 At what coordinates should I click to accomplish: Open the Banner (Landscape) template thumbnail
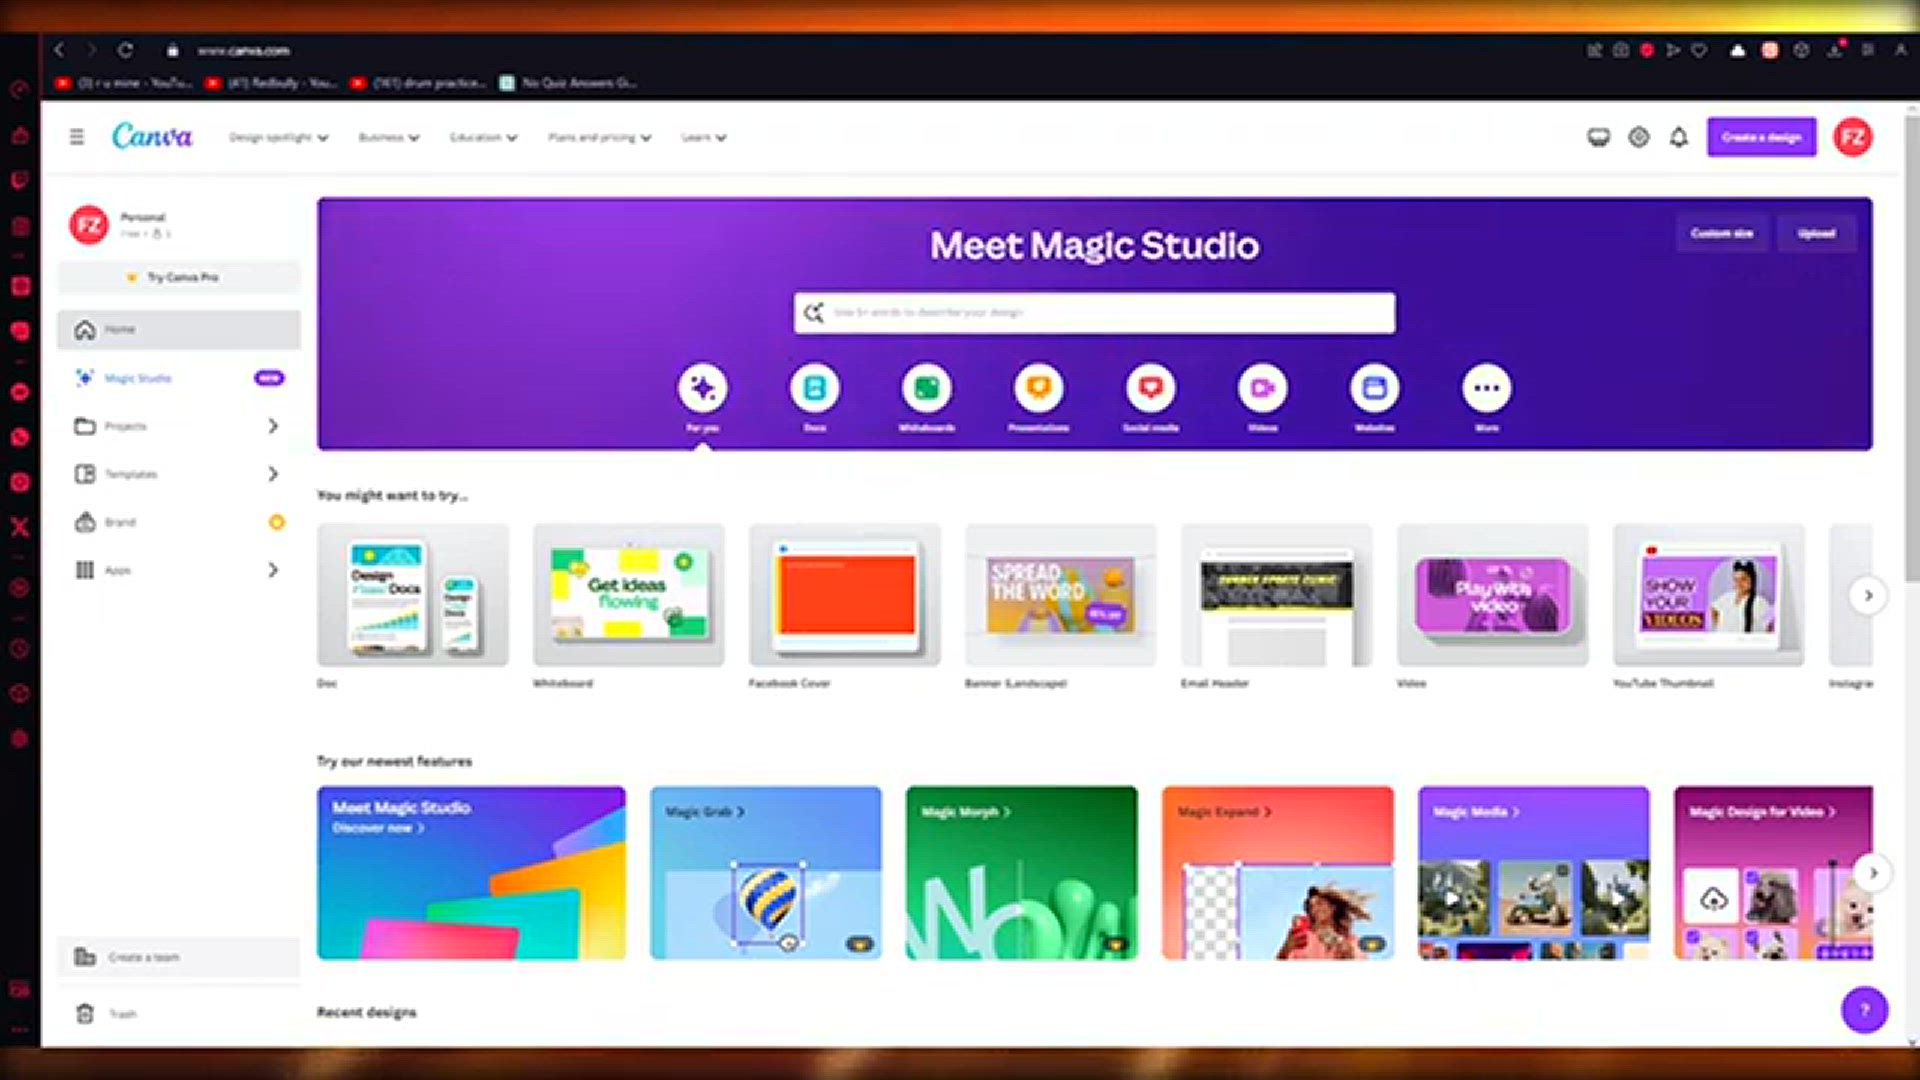(x=1061, y=595)
